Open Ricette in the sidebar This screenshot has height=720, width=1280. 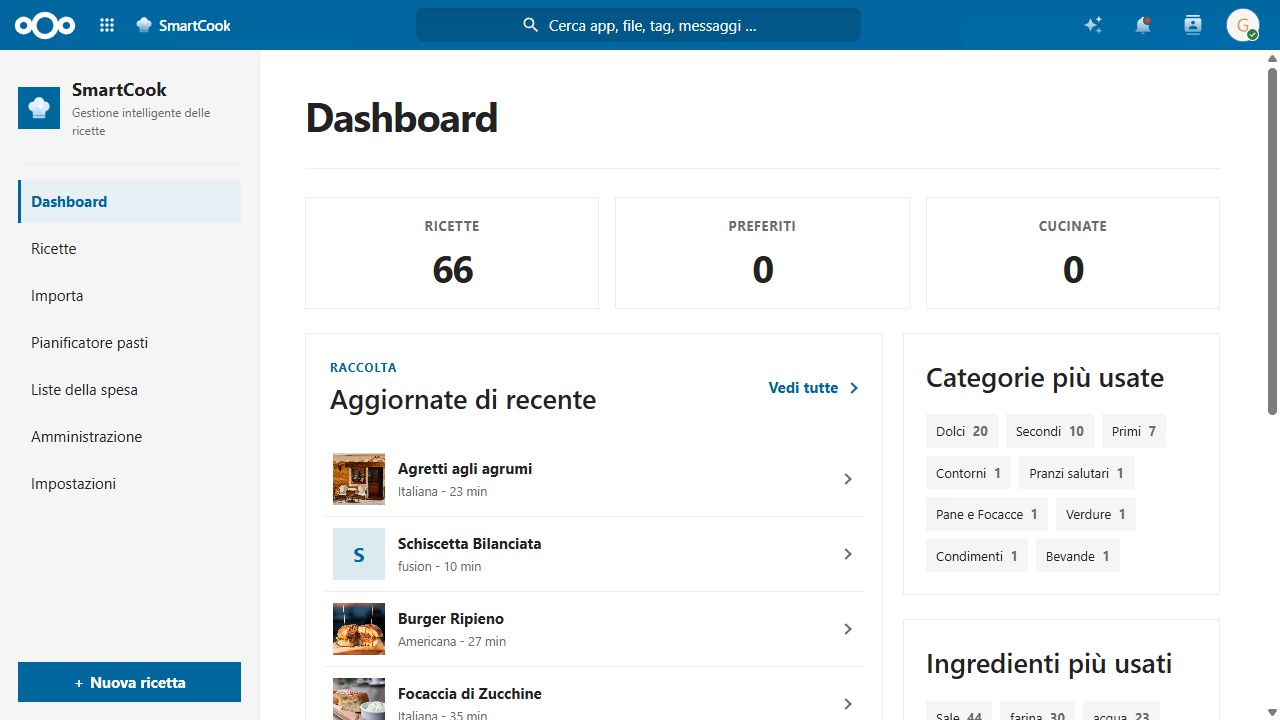[x=130, y=248]
